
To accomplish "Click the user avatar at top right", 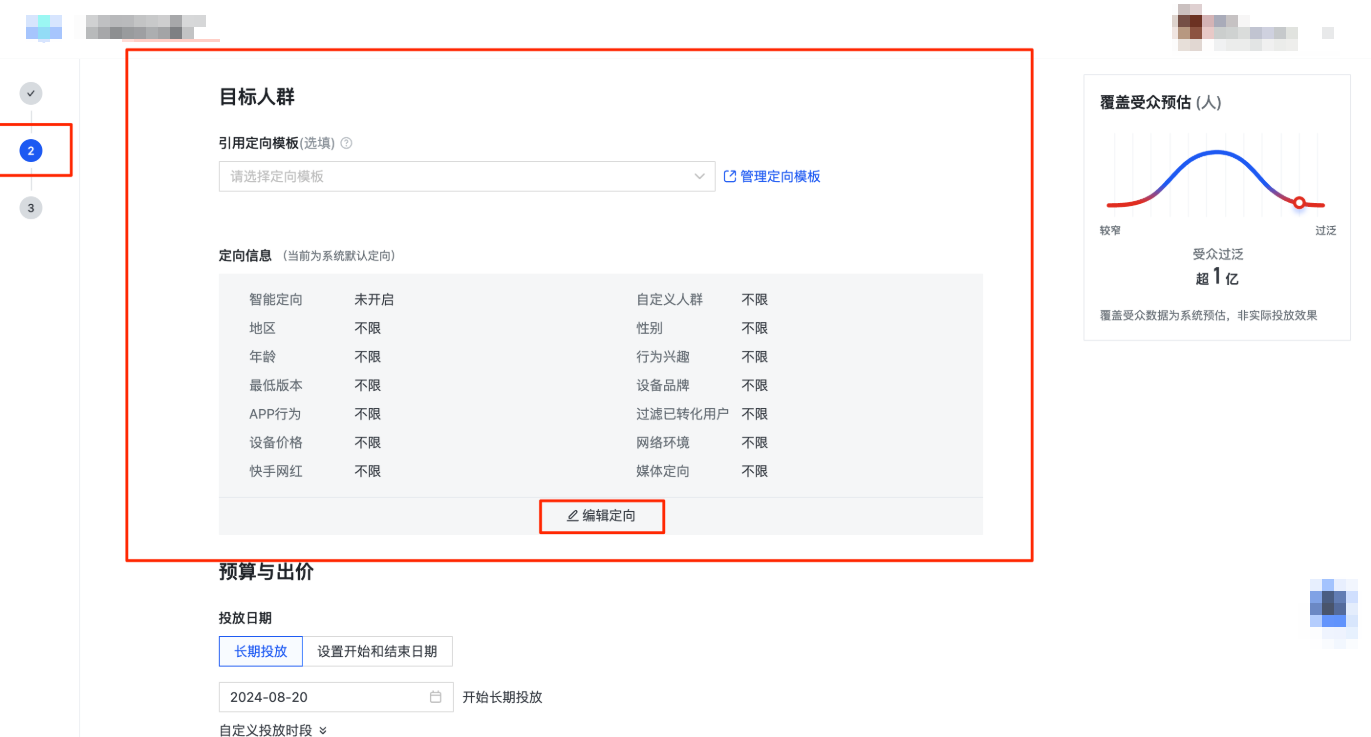I will 1187,27.
